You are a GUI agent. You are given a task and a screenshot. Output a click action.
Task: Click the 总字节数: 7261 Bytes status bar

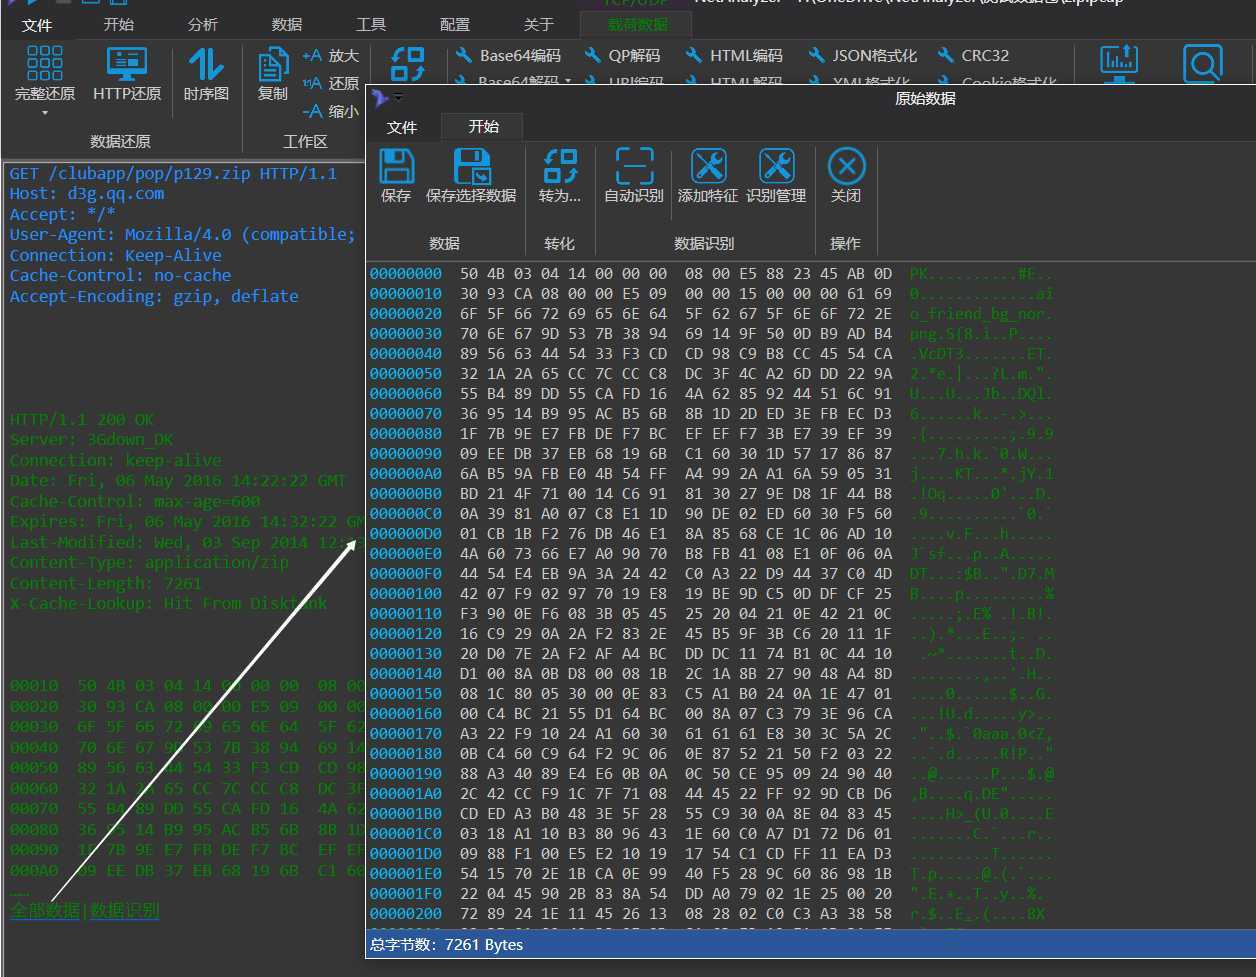[811, 944]
